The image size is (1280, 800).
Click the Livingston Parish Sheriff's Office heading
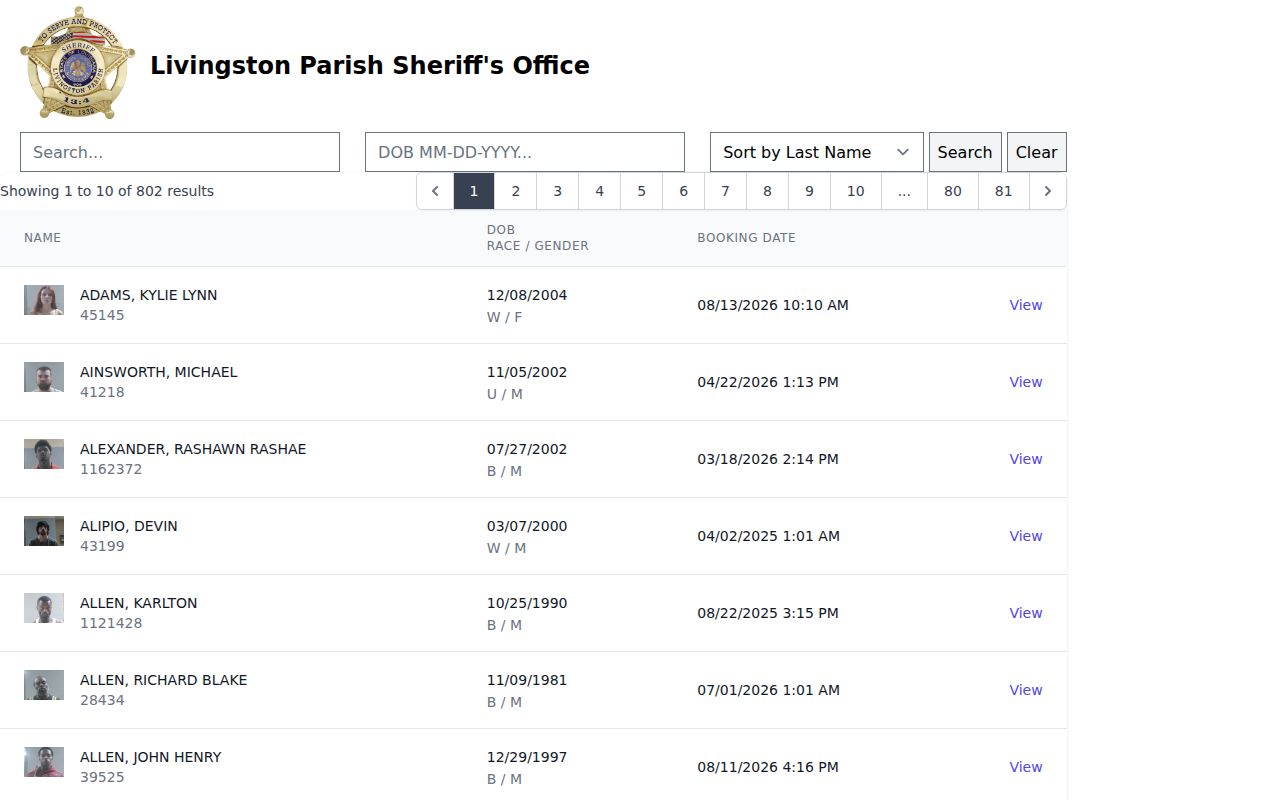pyautogui.click(x=370, y=66)
